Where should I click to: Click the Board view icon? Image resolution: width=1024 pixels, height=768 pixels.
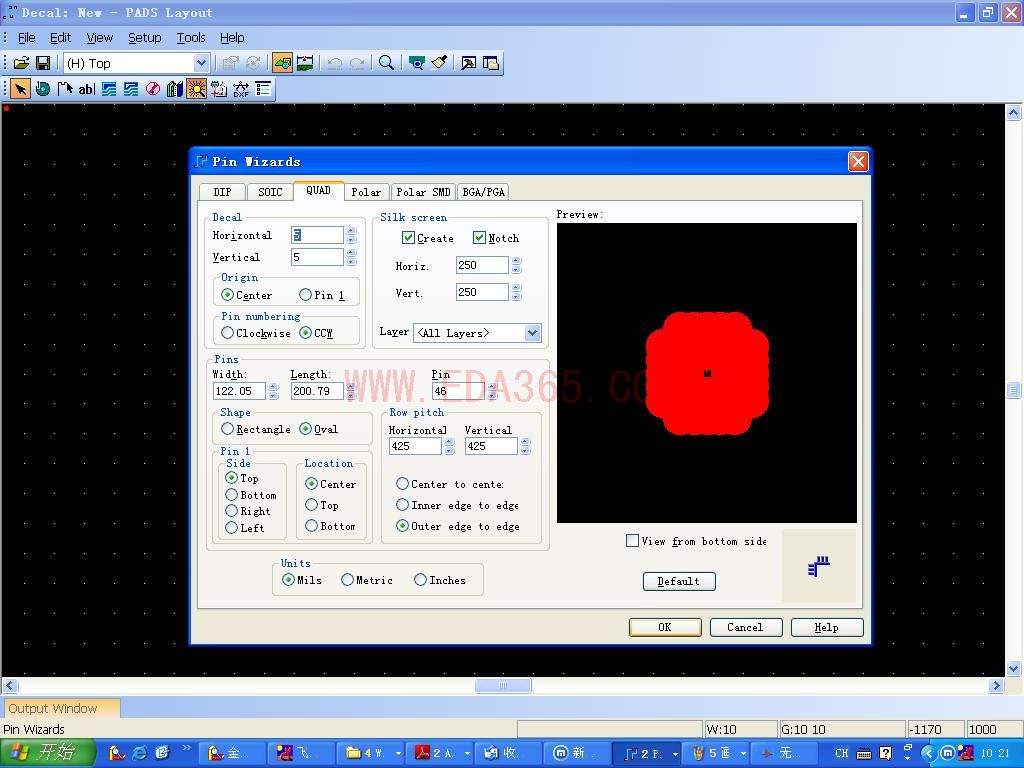(416, 63)
